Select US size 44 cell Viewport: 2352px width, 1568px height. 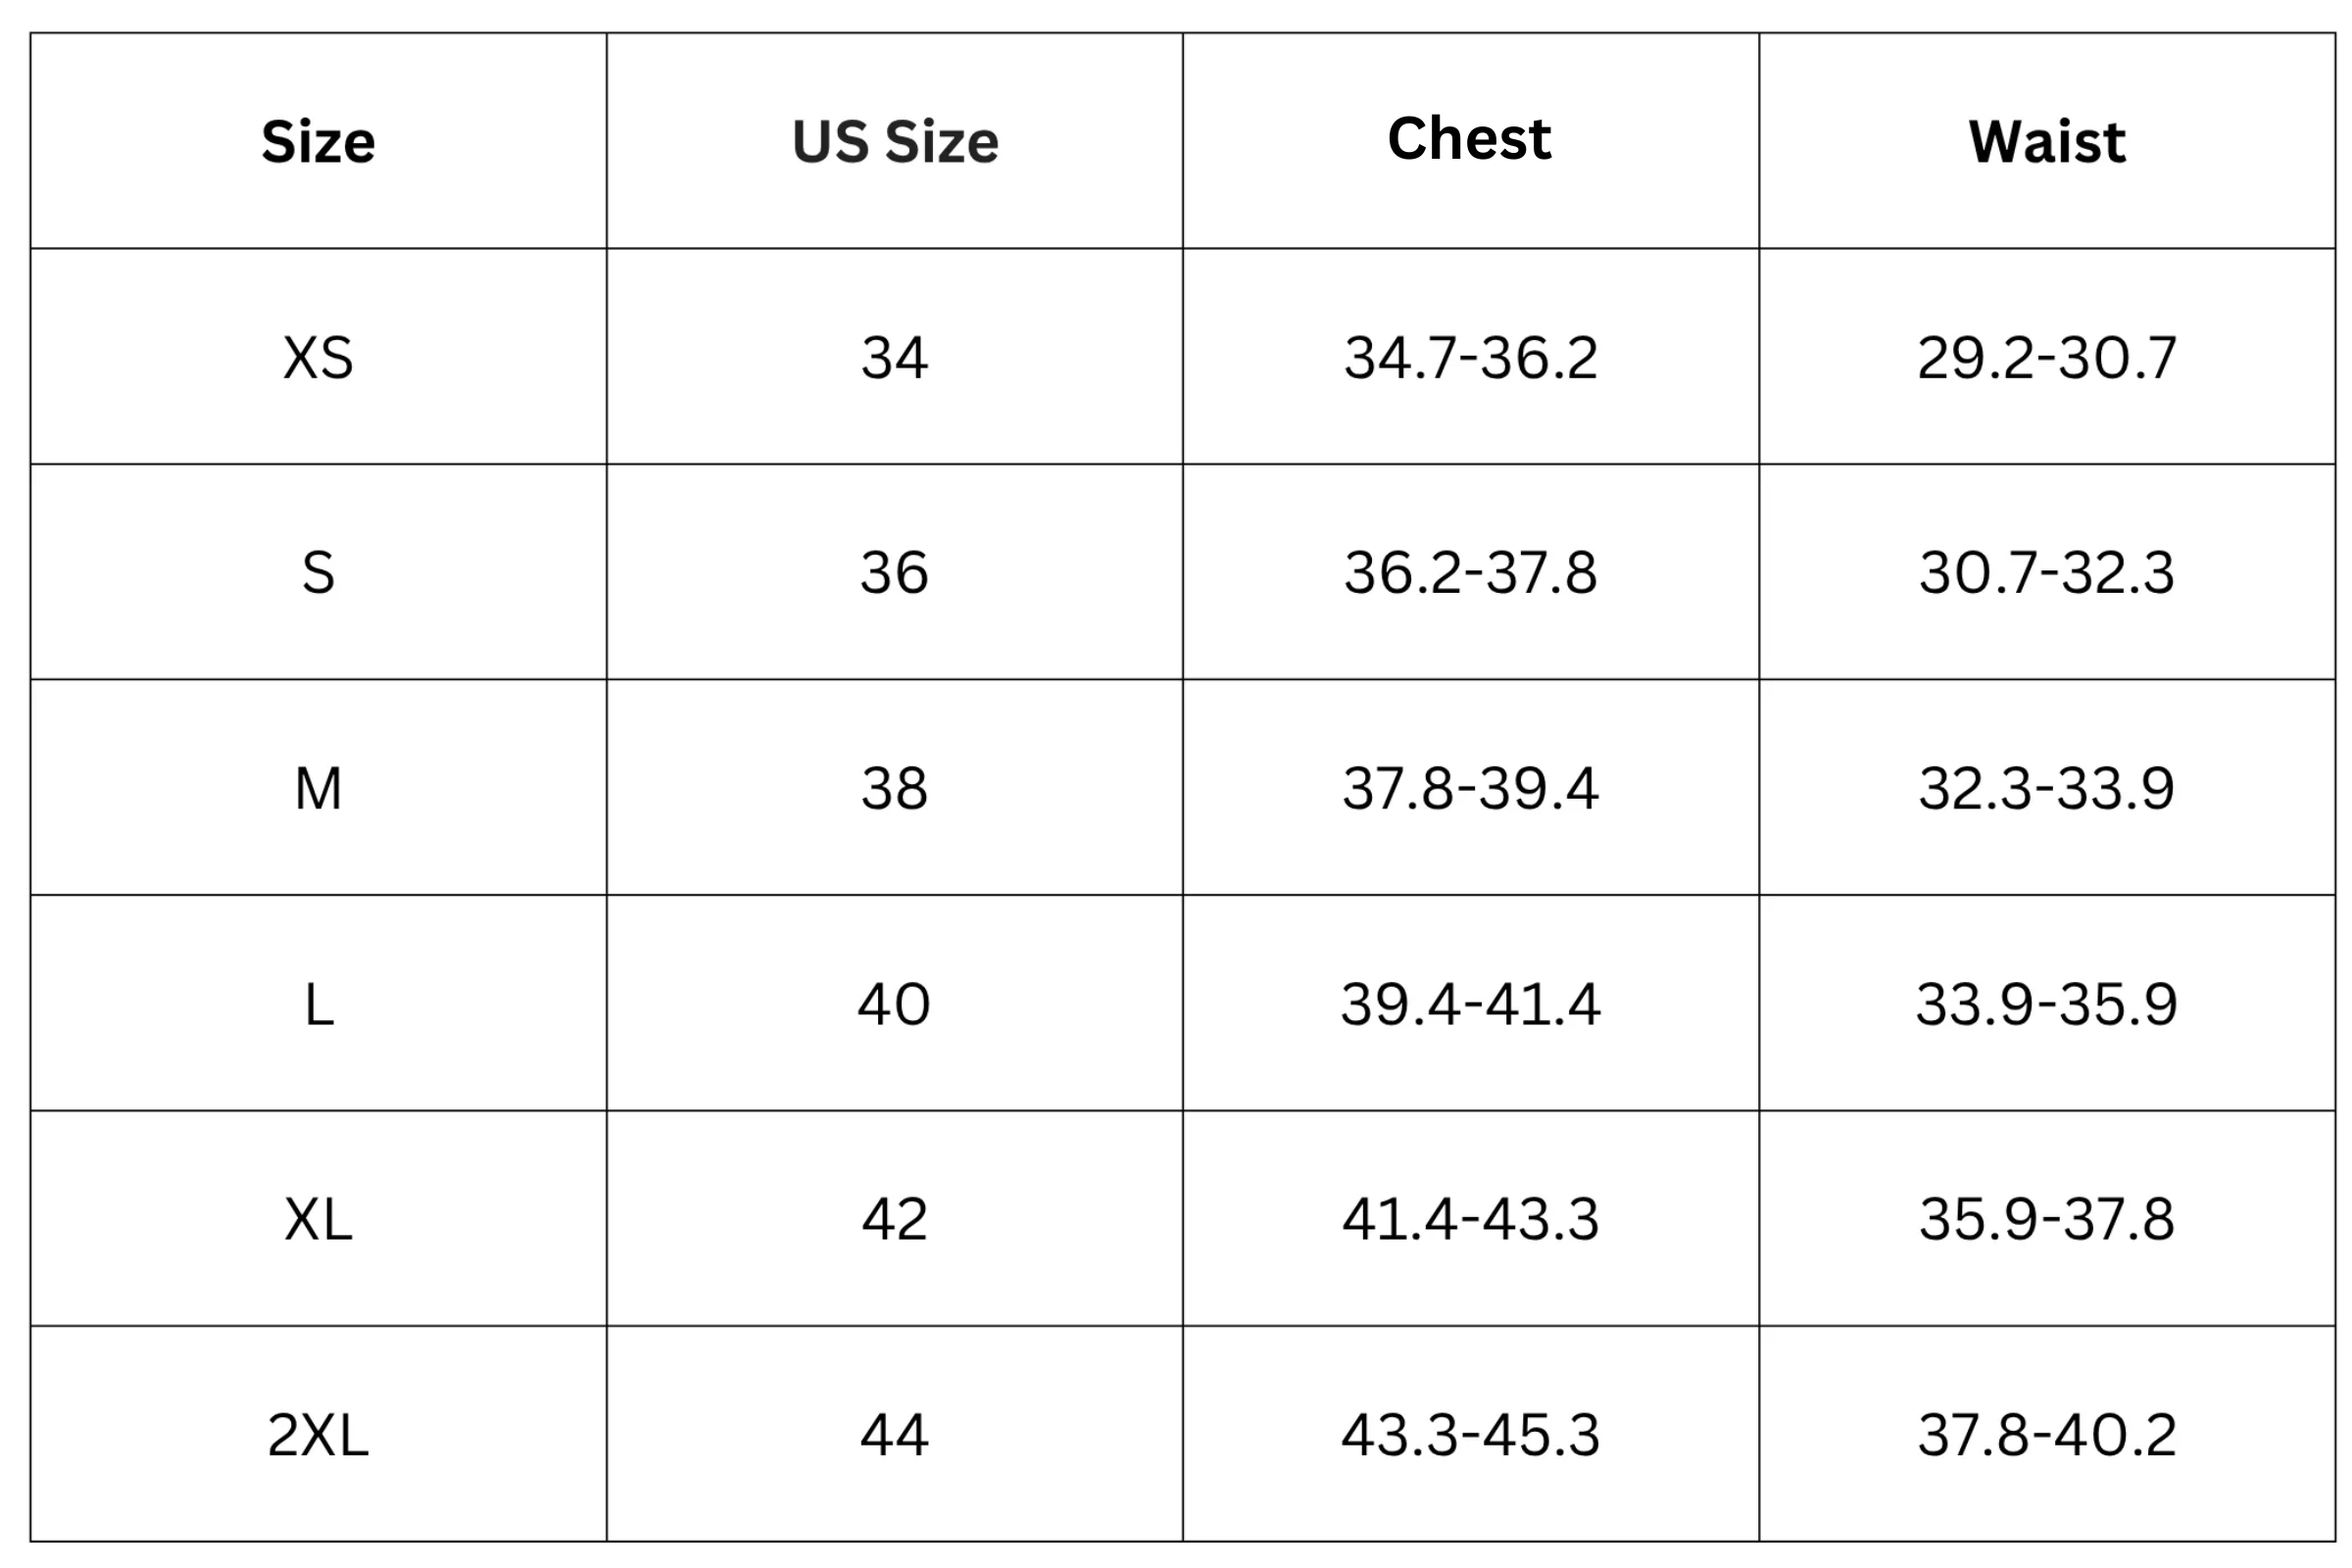point(895,1435)
